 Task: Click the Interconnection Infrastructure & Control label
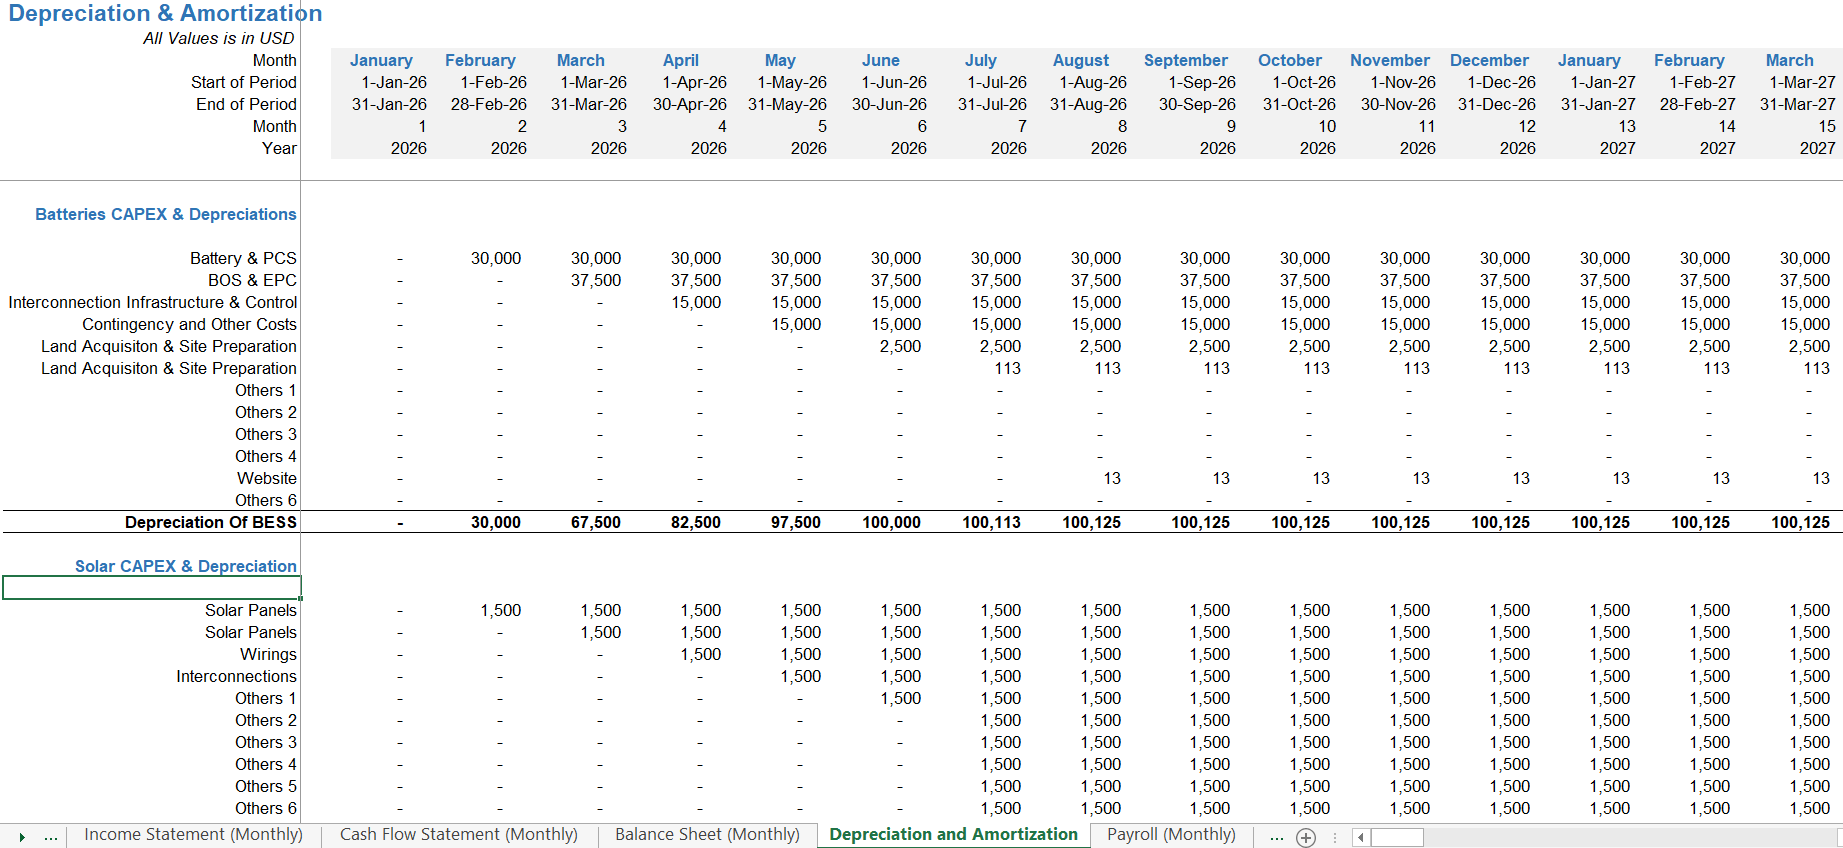click(x=153, y=302)
